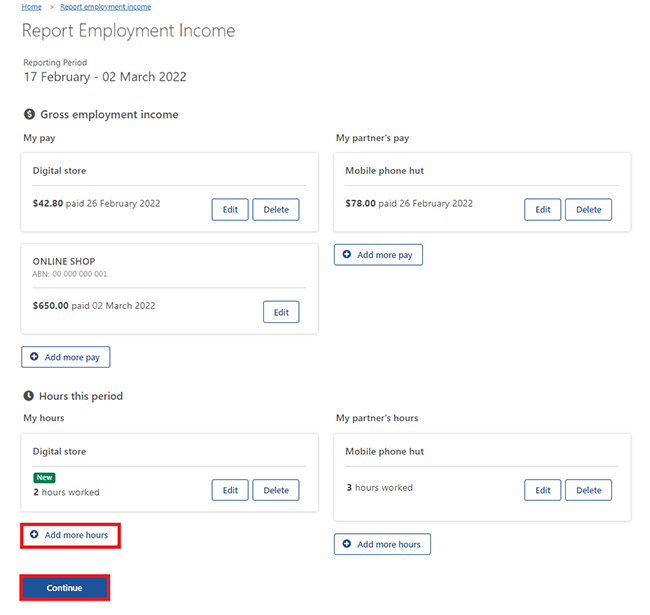Add more hours under My hours
This screenshot has width=650, height=615.
70,535
